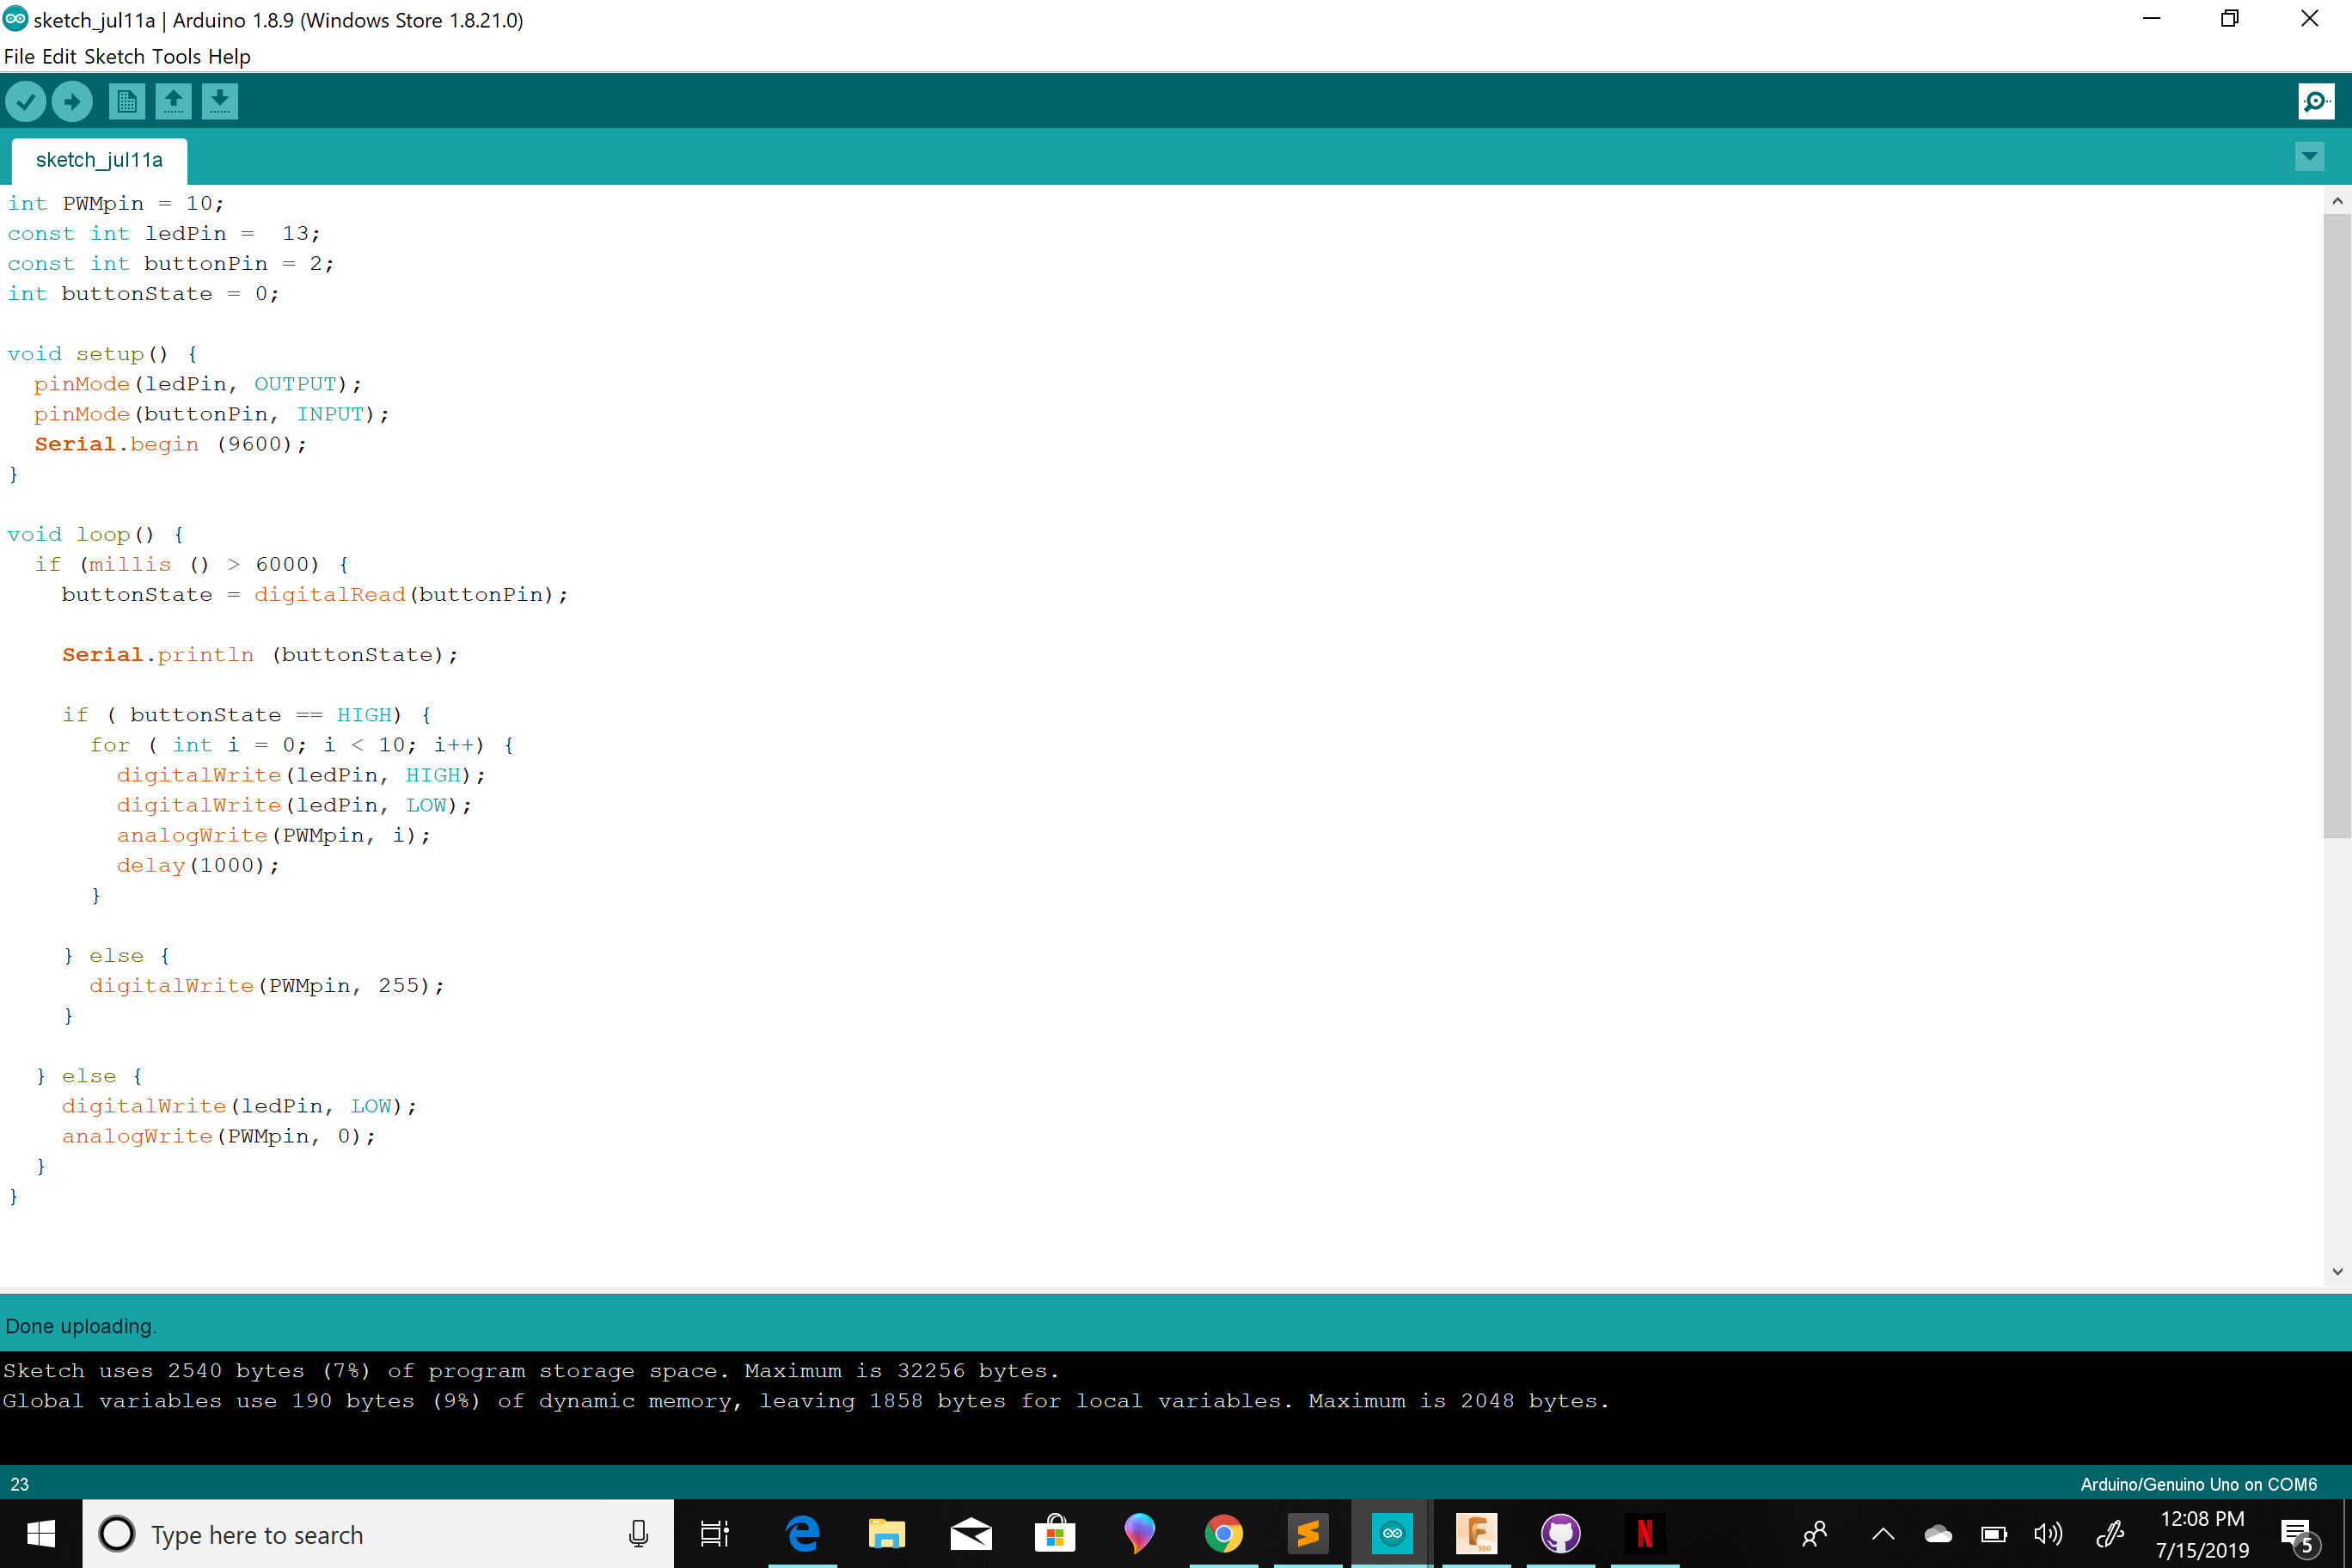Open the Windows Start menu

pyautogui.click(x=41, y=1533)
